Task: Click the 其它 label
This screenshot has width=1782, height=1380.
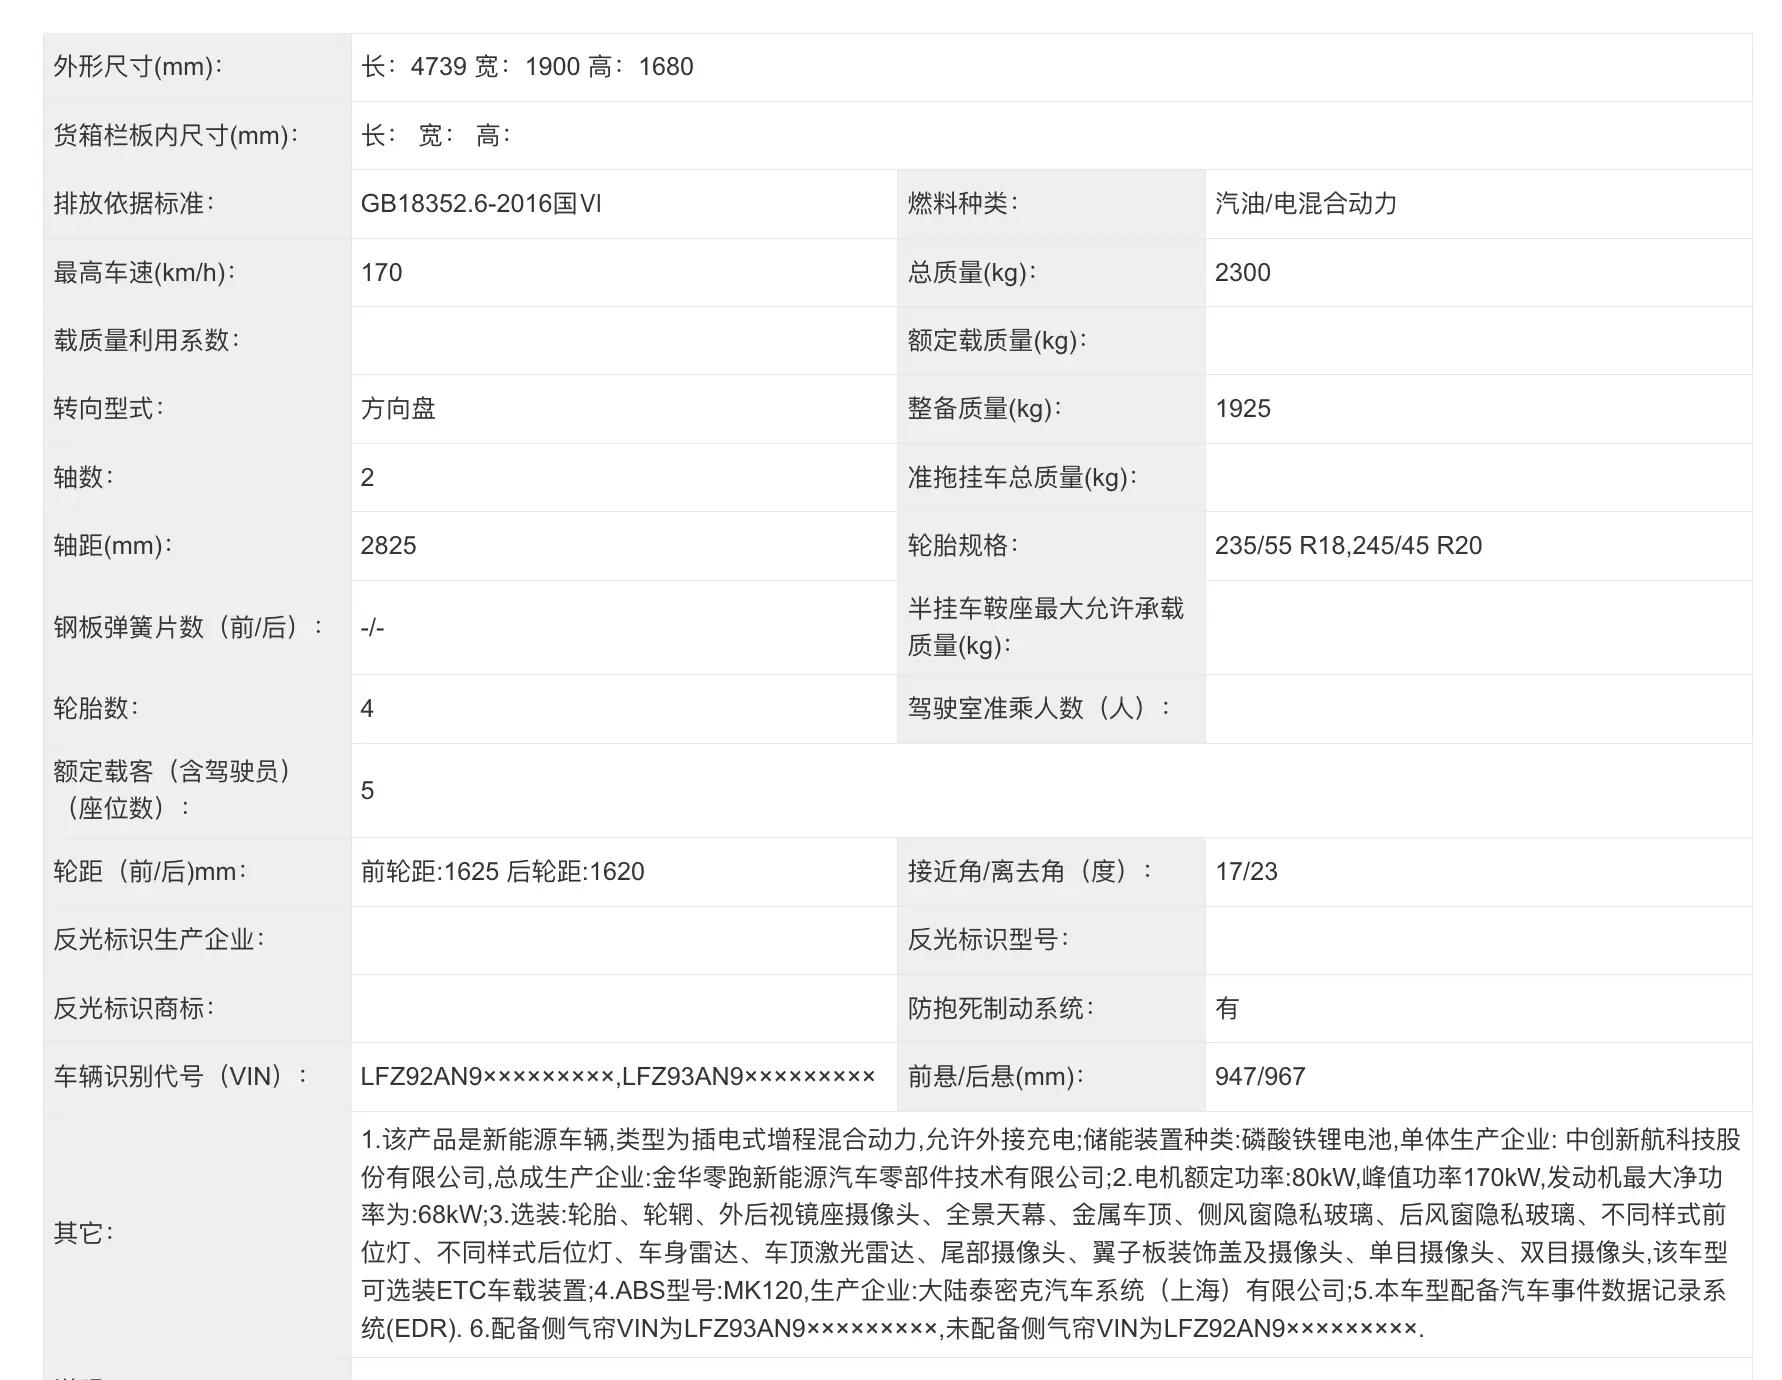Action: (x=84, y=1233)
